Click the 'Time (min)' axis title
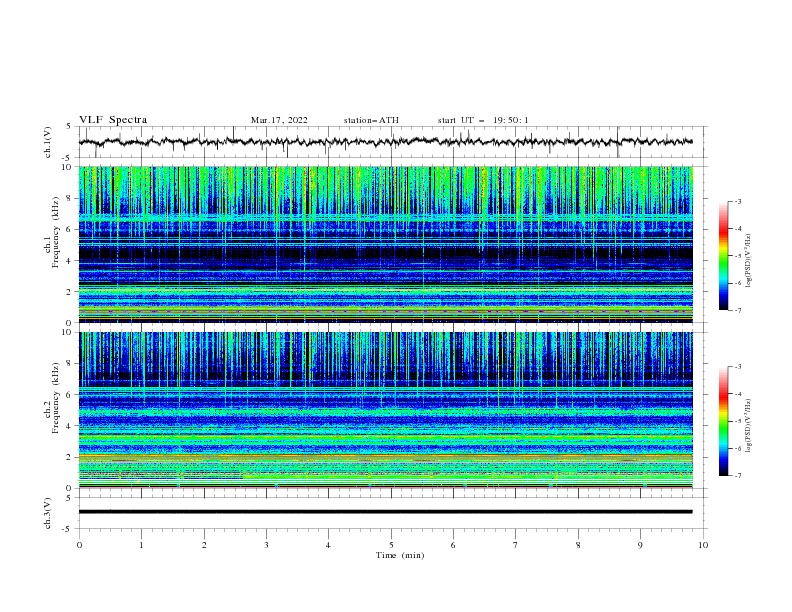This screenshot has height=612, width=792. [x=400, y=555]
